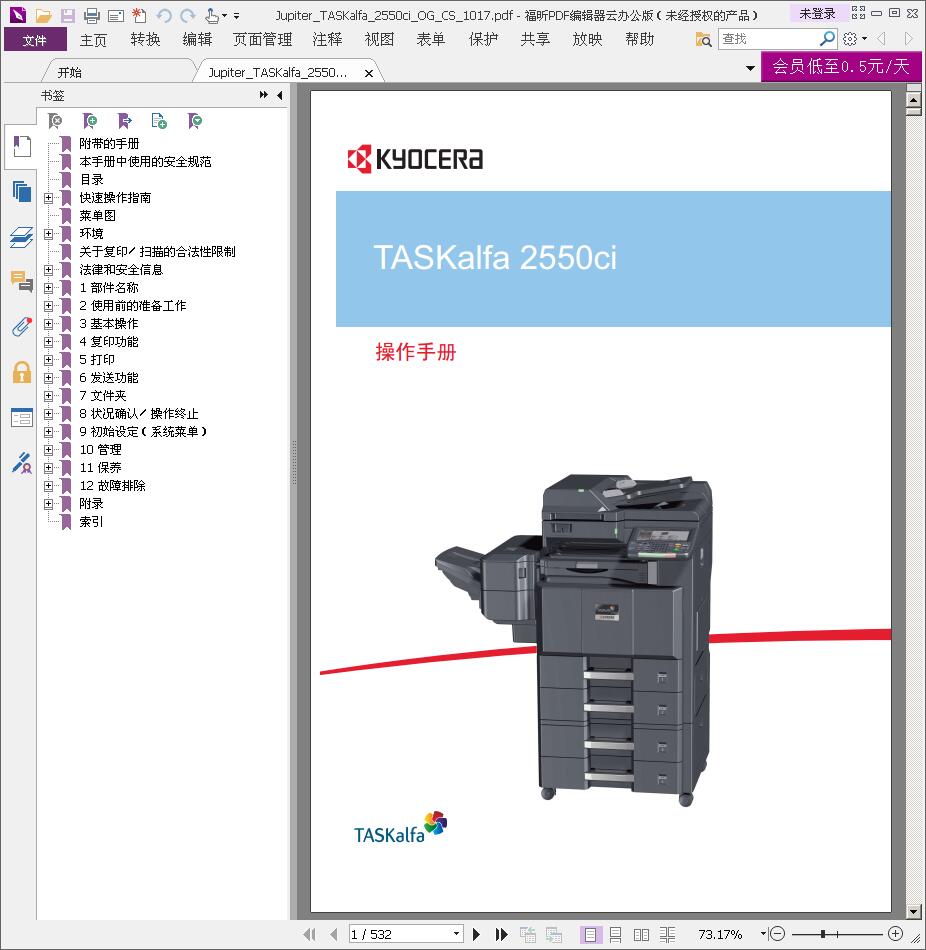
Task: Expand the 6 发送功能 bookmark
Action: coord(48,377)
